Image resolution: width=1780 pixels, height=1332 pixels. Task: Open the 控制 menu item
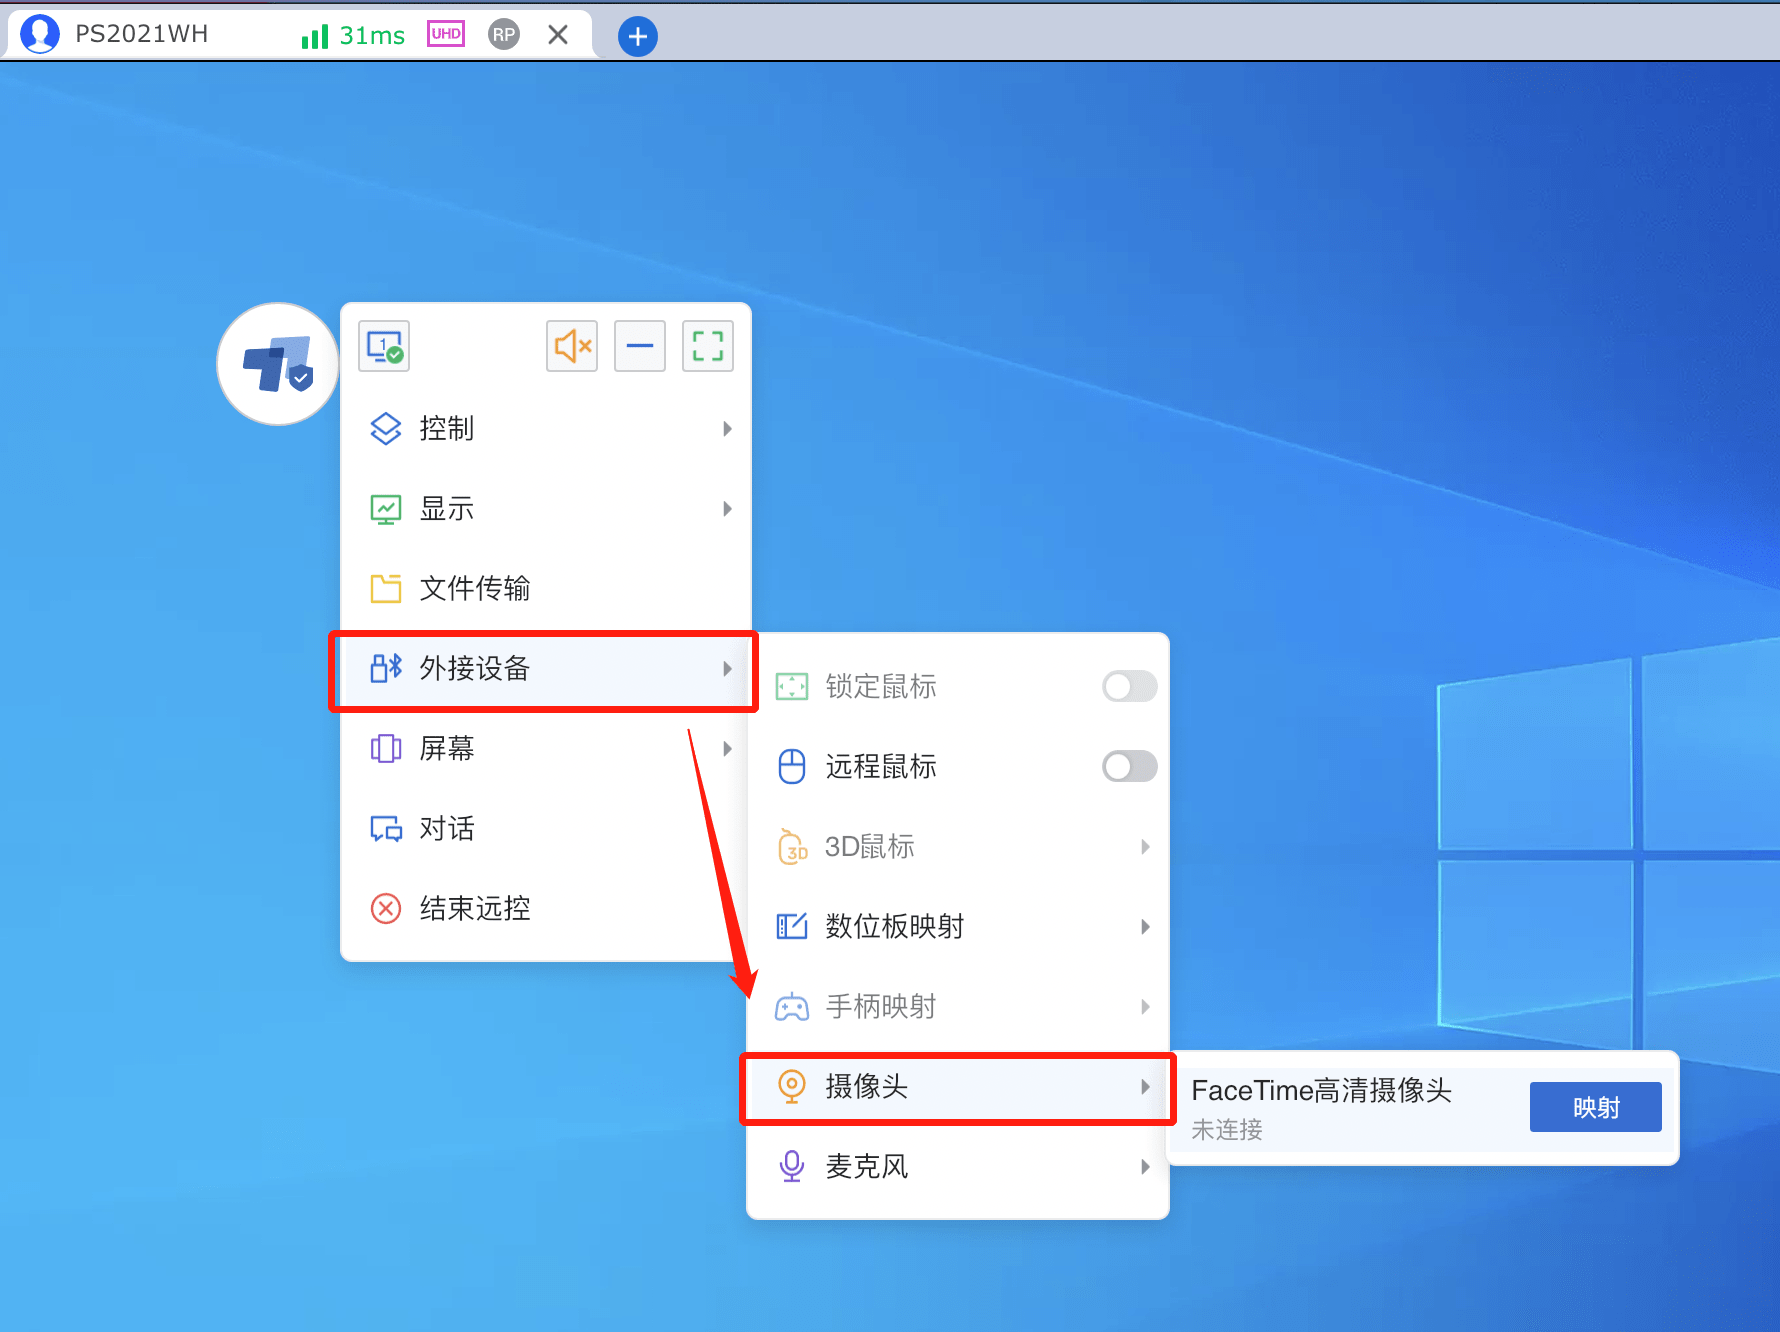(546, 428)
